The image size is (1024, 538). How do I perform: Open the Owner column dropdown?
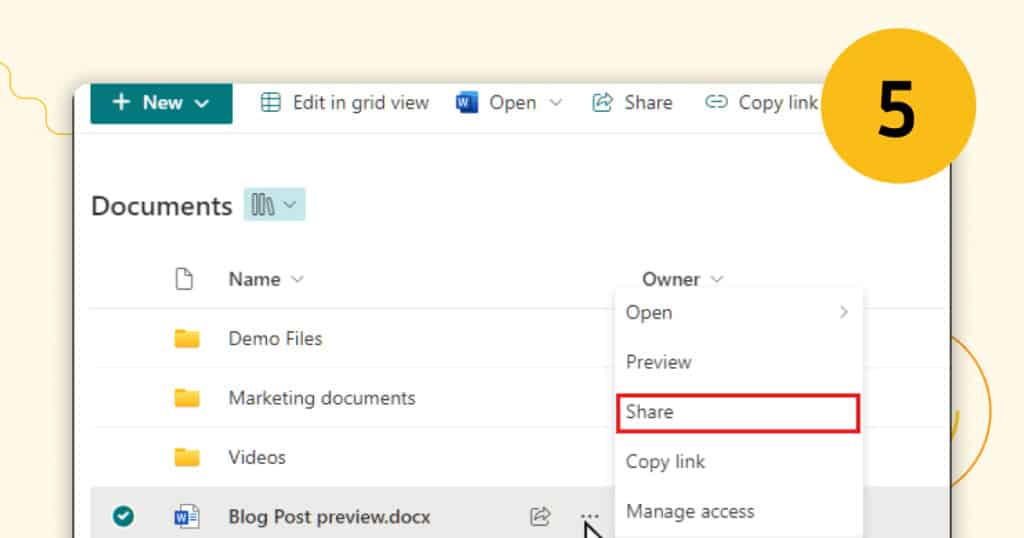(716, 280)
